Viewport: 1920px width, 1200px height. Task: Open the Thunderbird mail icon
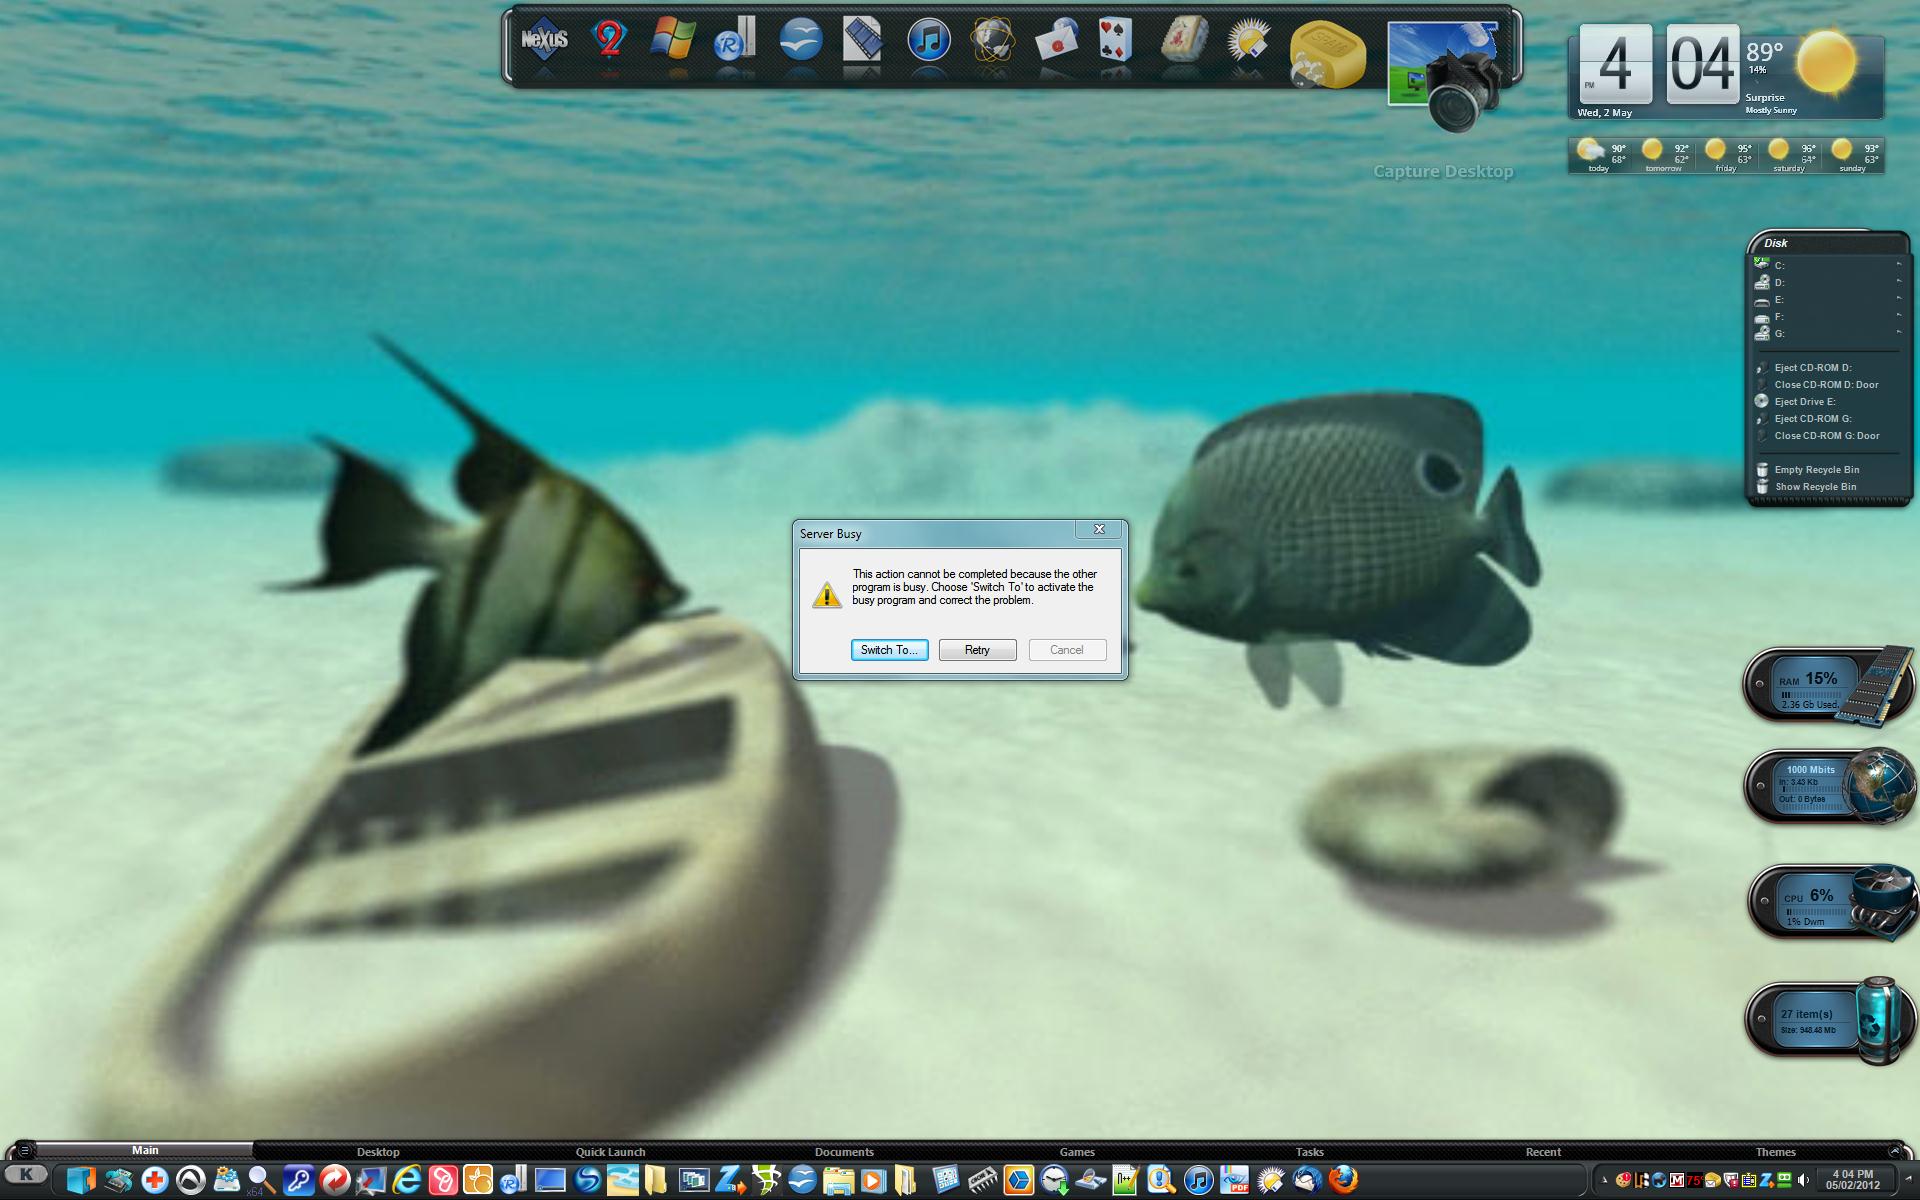(1307, 1180)
